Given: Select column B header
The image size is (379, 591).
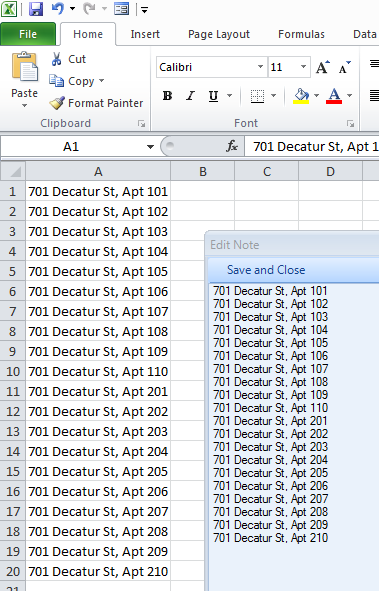Looking at the screenshot, I should point(203,171).
